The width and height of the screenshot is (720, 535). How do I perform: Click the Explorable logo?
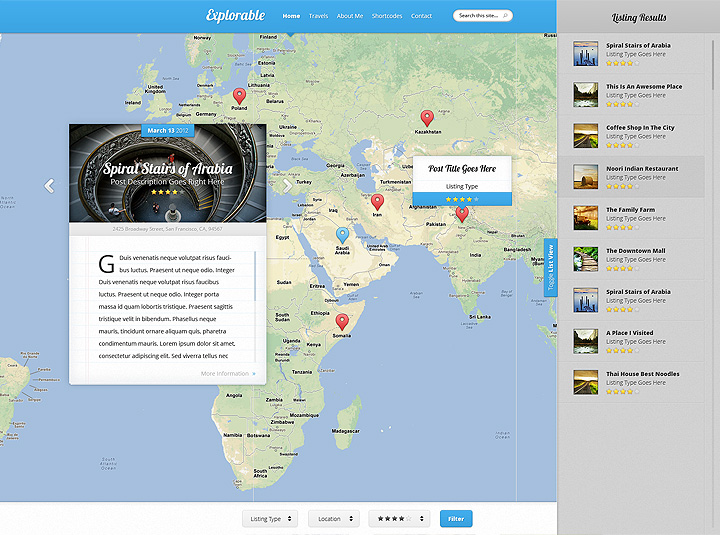click(235, 16)
